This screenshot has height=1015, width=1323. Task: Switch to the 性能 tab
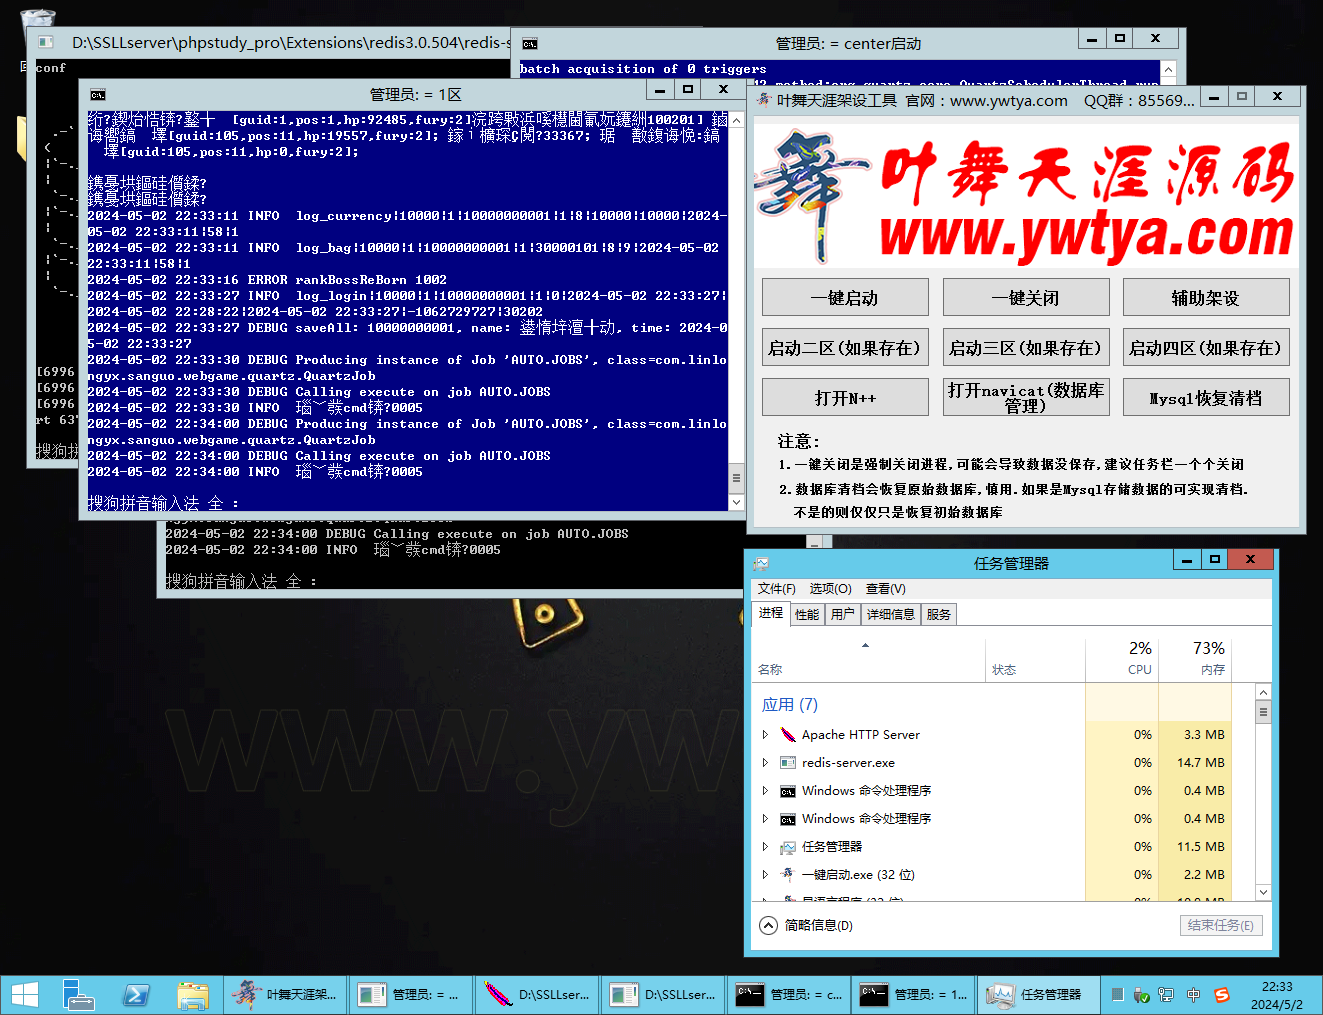pyautogui.click(x=807, y=614)
